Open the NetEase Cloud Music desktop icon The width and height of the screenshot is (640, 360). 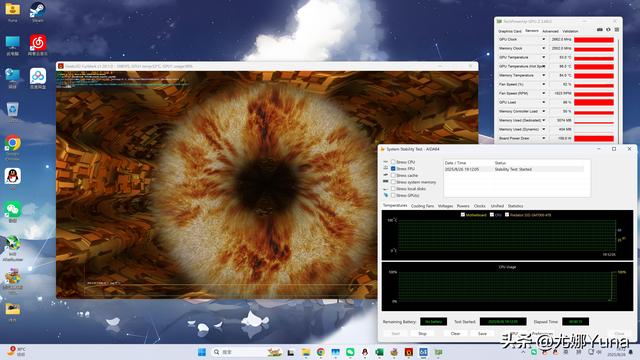pos(38,45)
